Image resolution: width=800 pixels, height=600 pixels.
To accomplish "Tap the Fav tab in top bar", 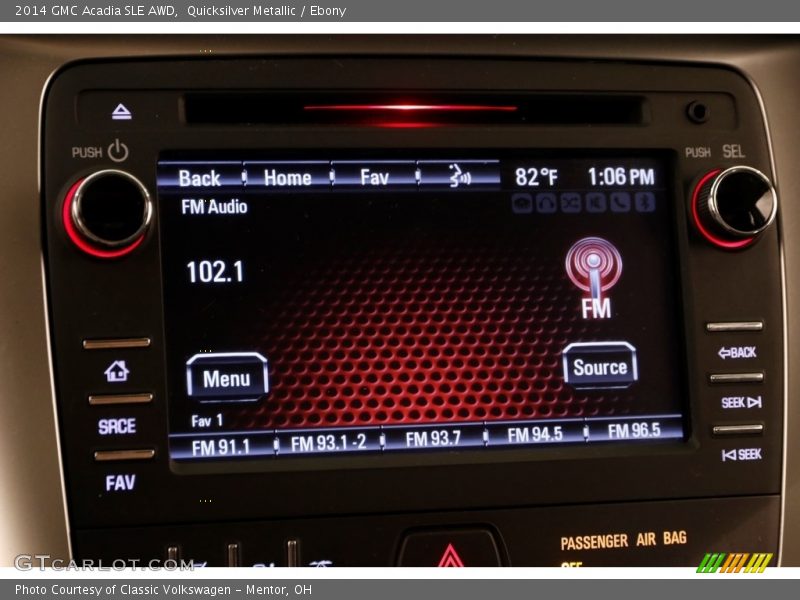I will (374, 177).
